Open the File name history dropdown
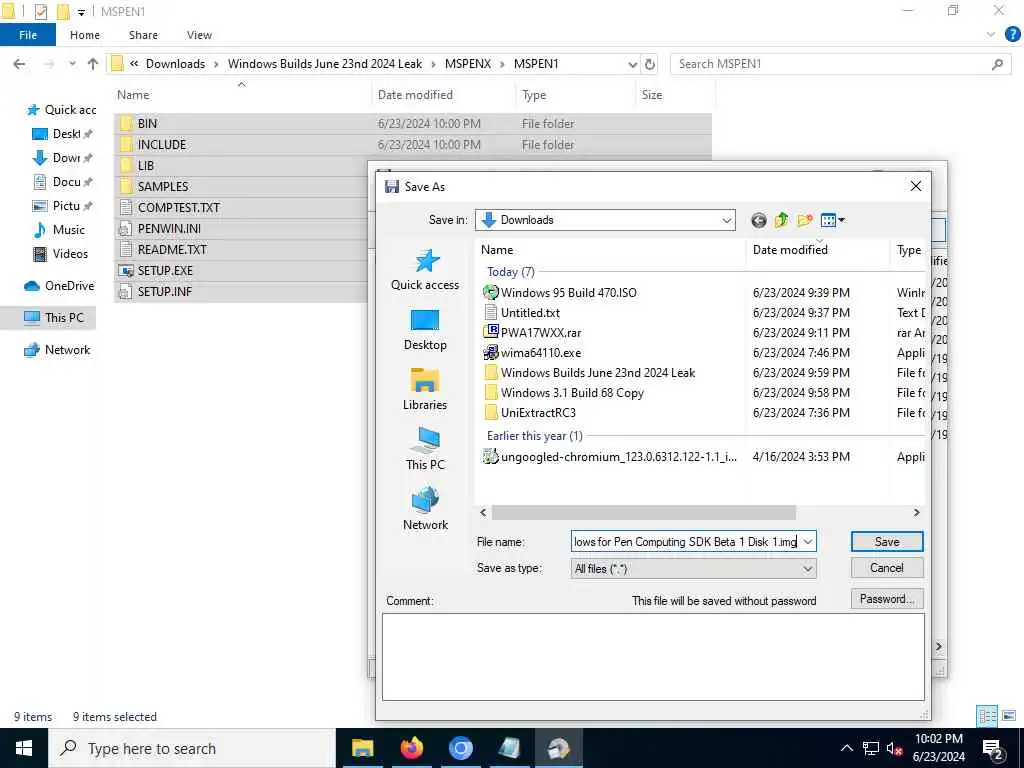Screen dimensions: 1024x768 coord(808,542)
